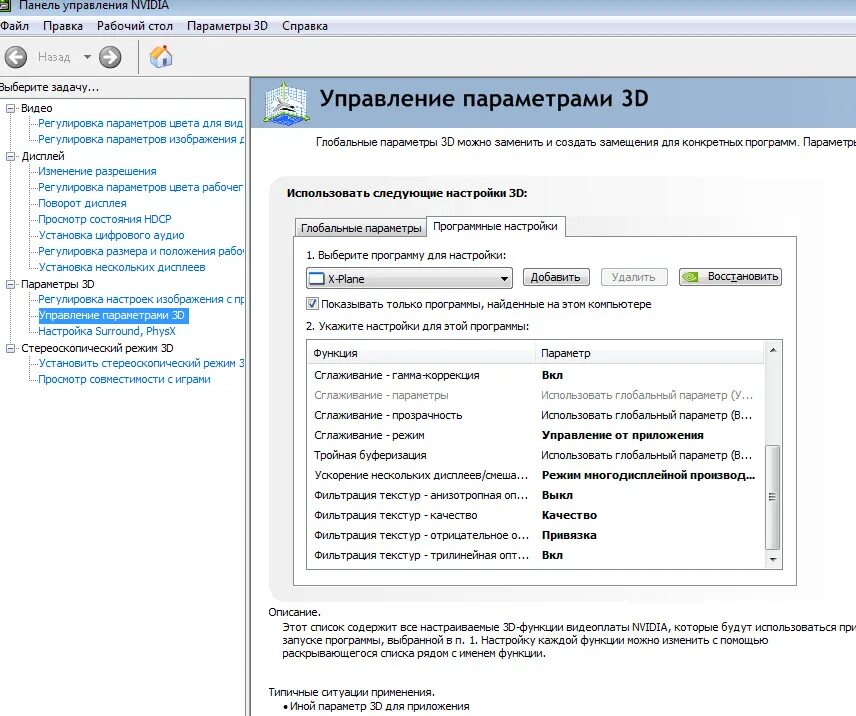Open the Back history dropdown arrow

pos(87,57)
